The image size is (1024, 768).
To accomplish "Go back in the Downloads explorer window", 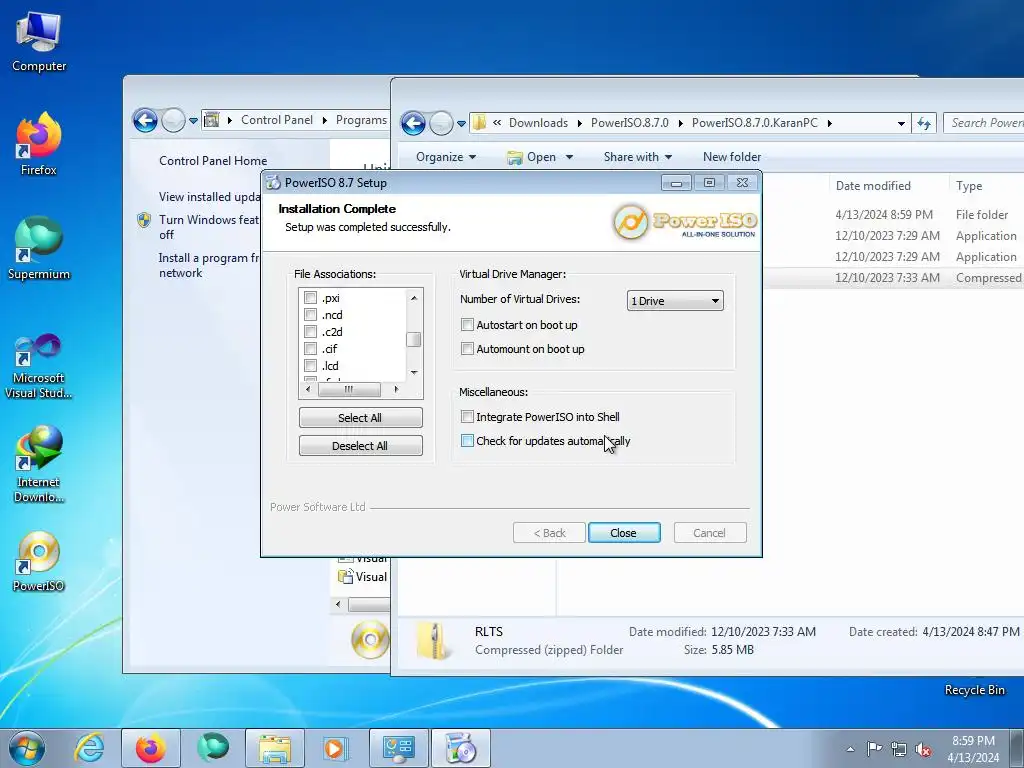I will point(413,123).
